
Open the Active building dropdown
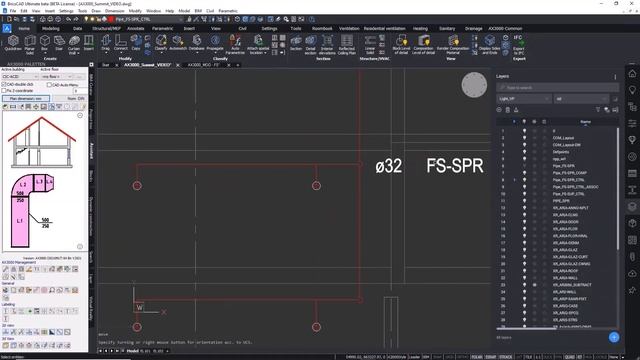tap(19, 76)
